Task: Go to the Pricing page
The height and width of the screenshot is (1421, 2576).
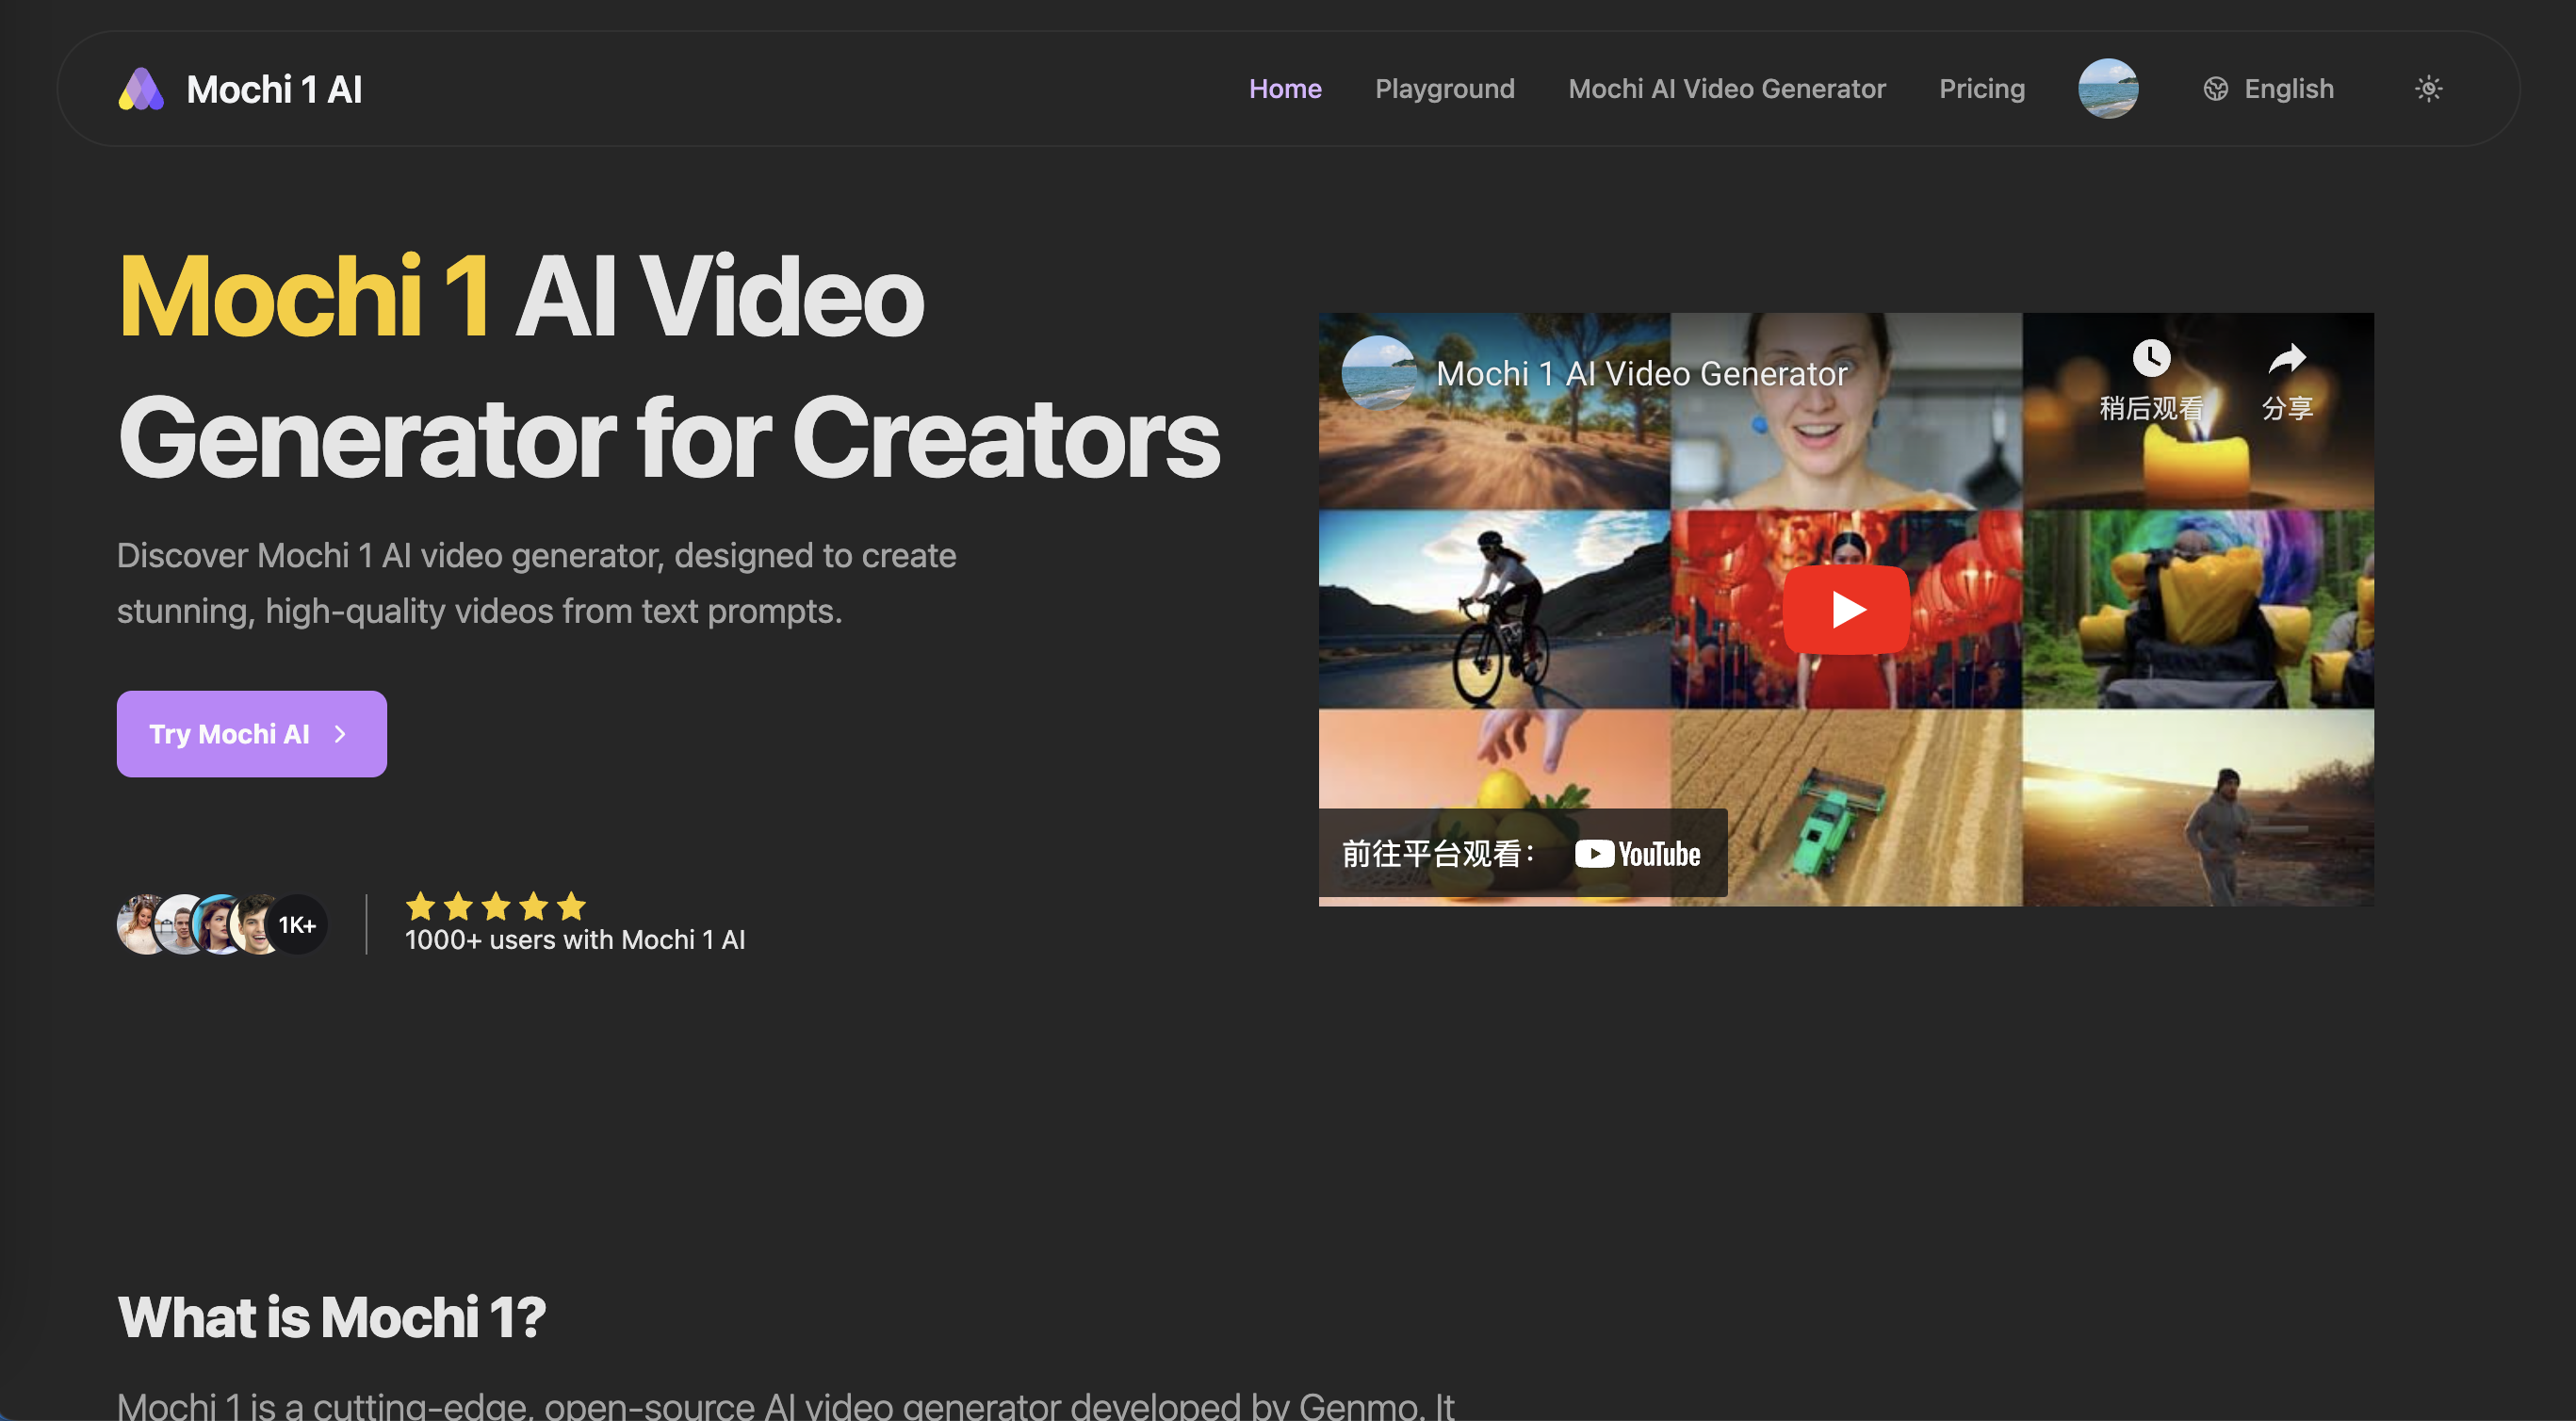Action: (x=1981, y=89)
